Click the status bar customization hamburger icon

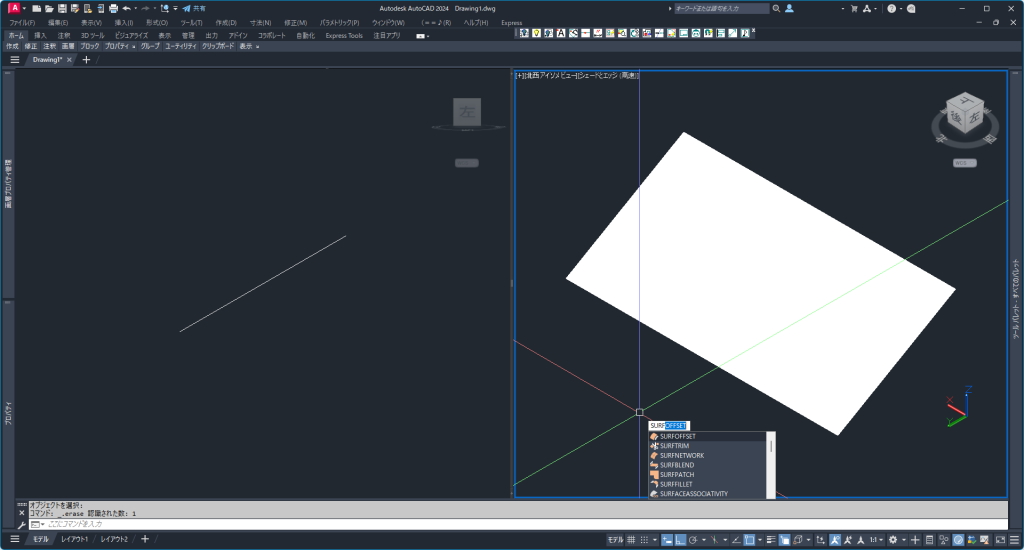[x=1011, y=540]
